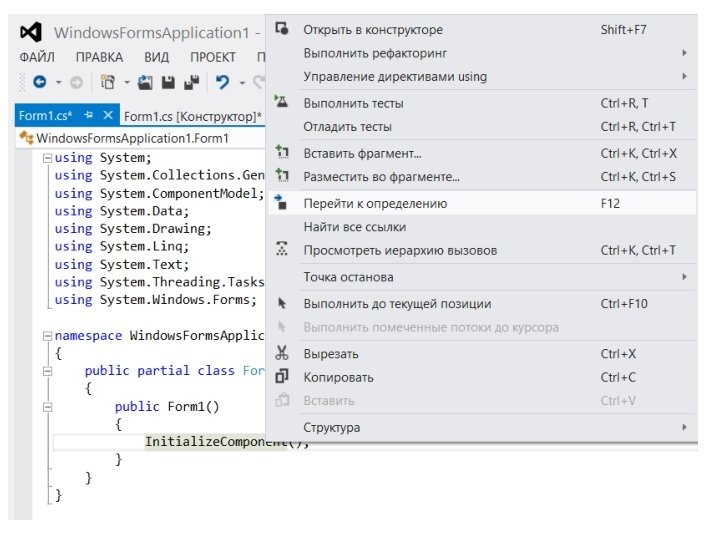720x540 pixels.
Task: Expand the Точка останова submenu
Action: (x=684, y=277)
